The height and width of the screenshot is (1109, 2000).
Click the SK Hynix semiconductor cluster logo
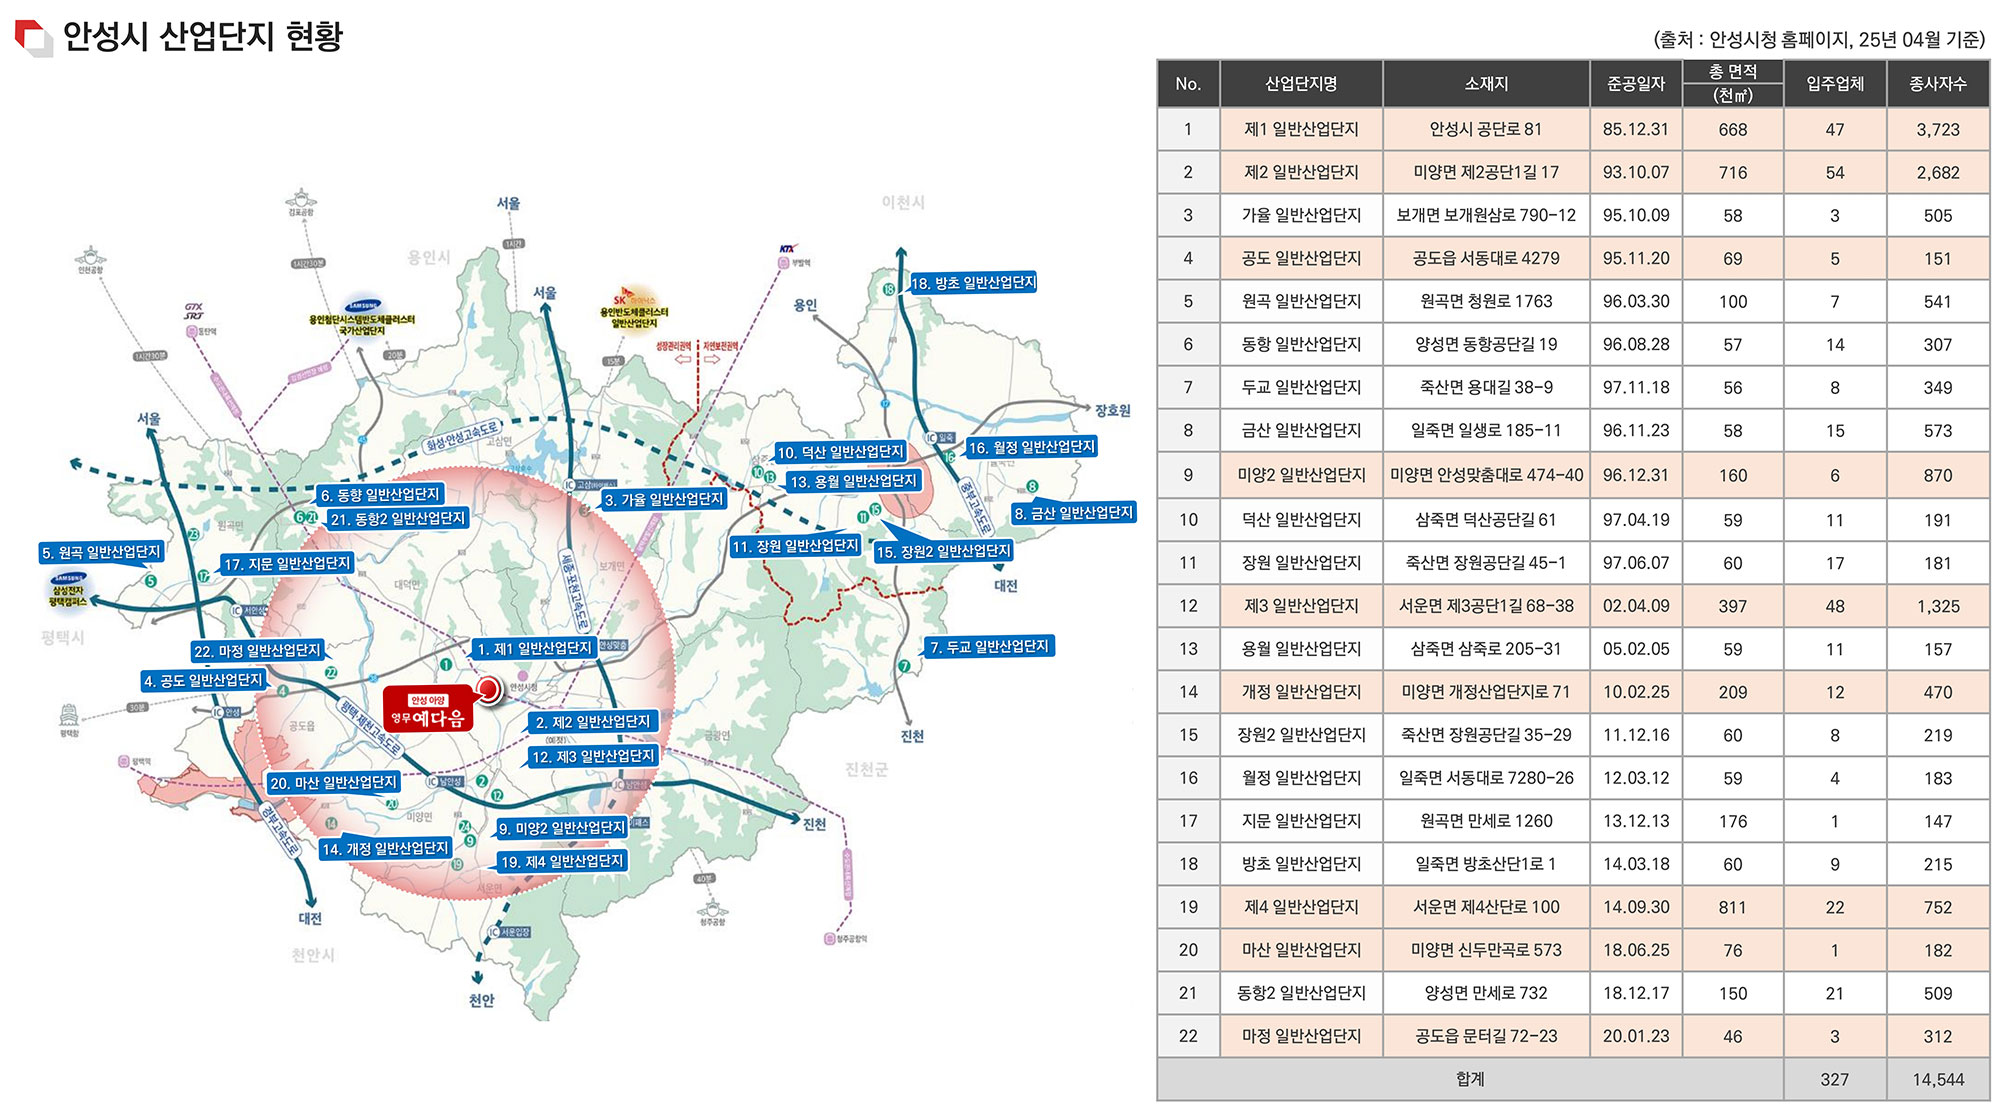click(634, 299)
